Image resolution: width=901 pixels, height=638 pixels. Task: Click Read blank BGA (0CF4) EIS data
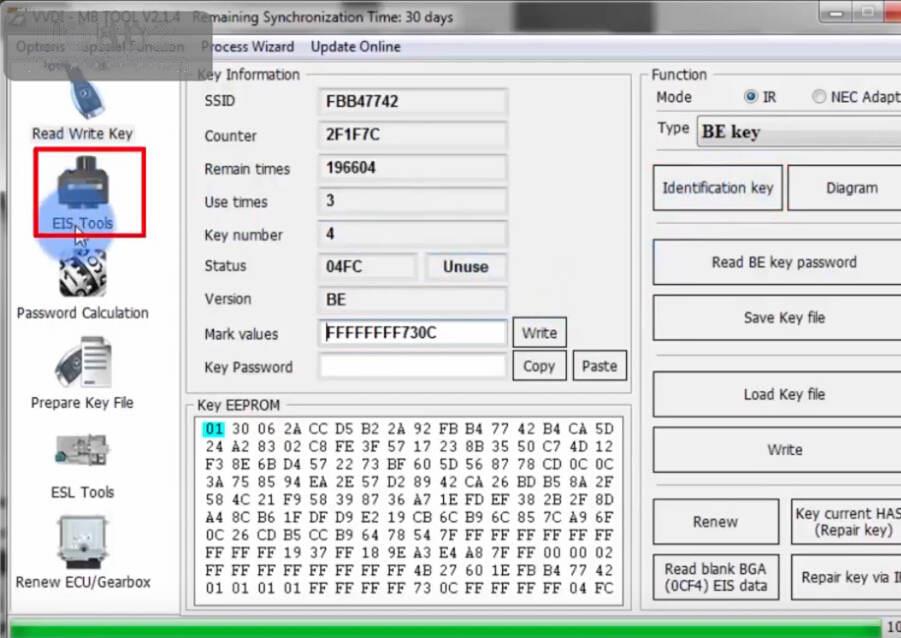tap(716, 577)
